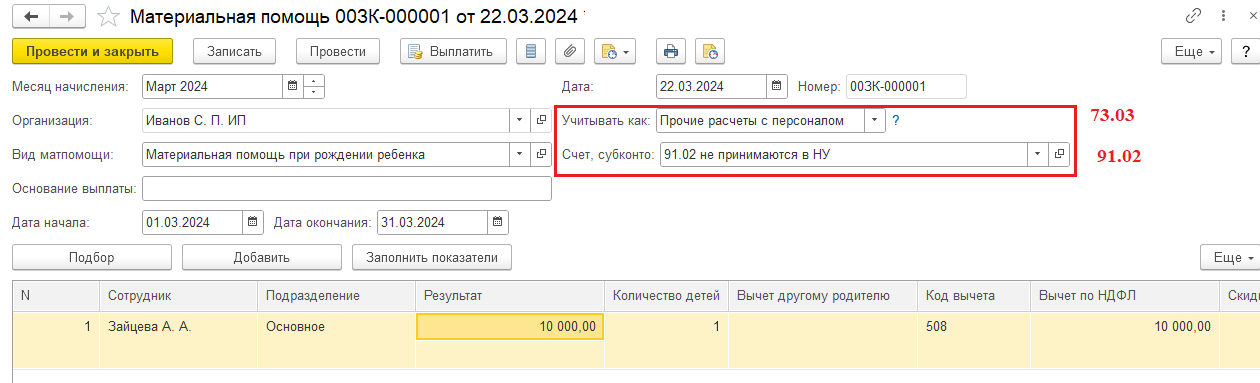Click the Результат column header
Image resolution: width=1260 pixels, height=383 pixels.
point(510,296)
